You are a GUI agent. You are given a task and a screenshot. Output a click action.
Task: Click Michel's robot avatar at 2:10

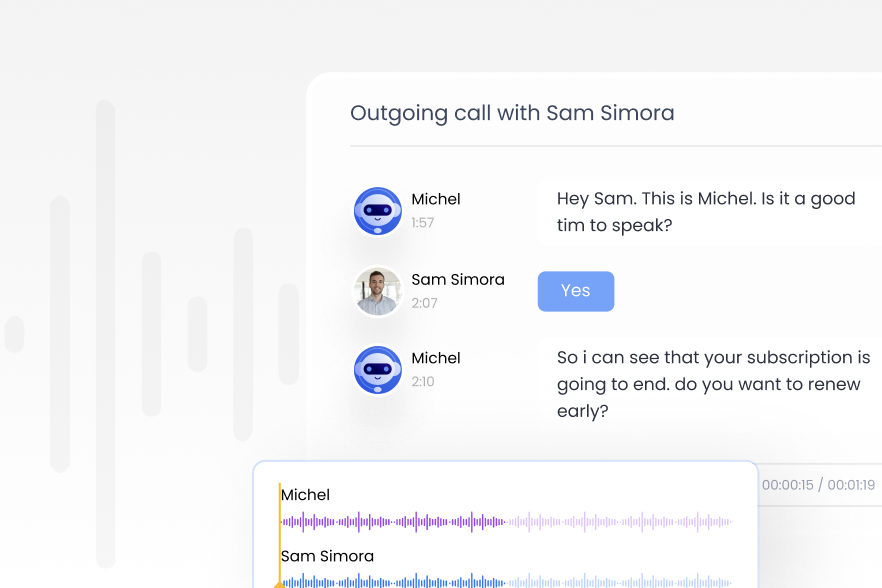[x=377, y=370]
